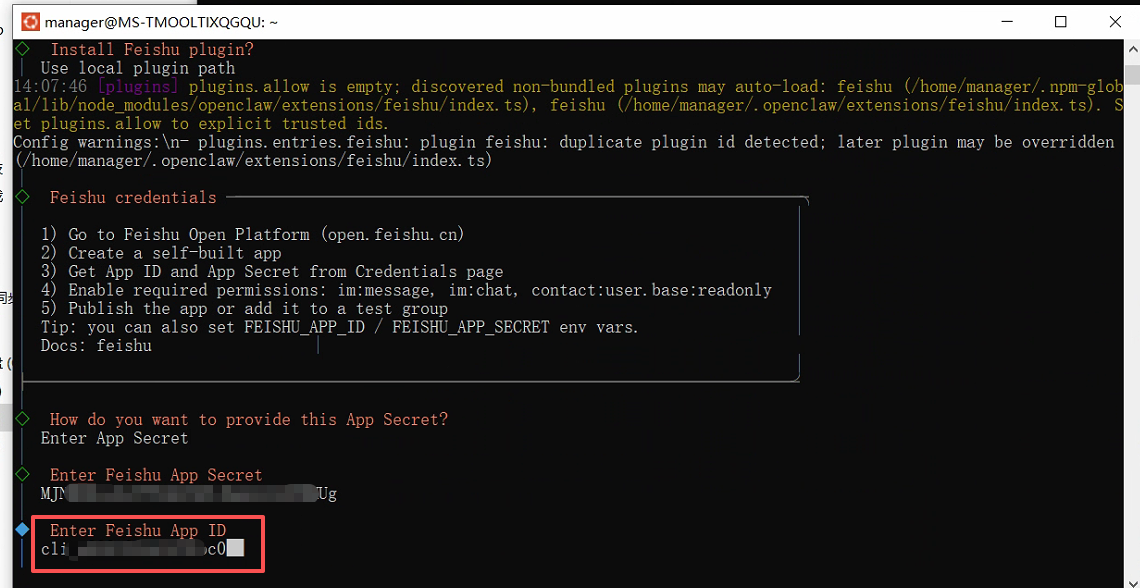The height and width of the screenshot is (588, 1140).
Task: Minimize the manager terminal window
Action: 1006,23
